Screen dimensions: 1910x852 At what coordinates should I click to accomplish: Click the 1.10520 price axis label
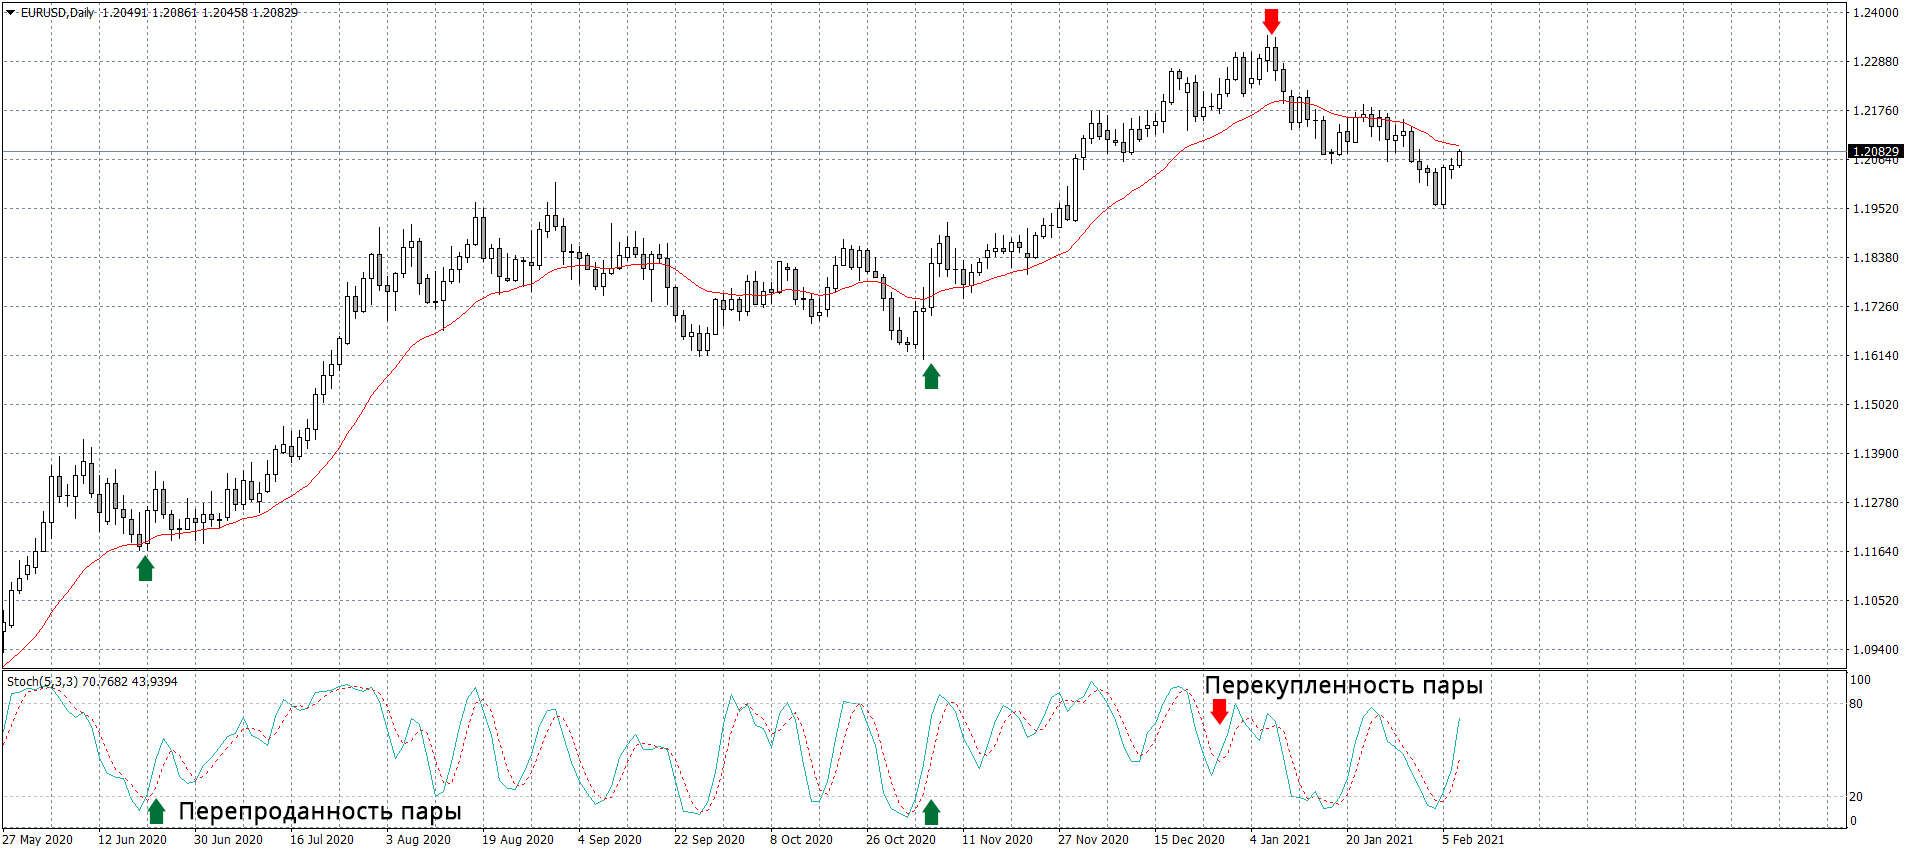pyautogui.click(x=1875, y=601)
